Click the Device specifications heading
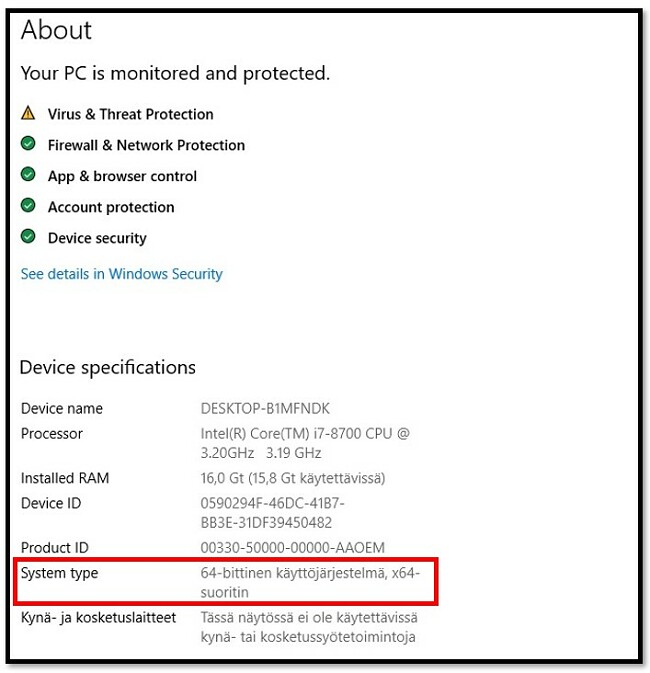The height and width of the screenshot is (673, 650). (108, 368)
